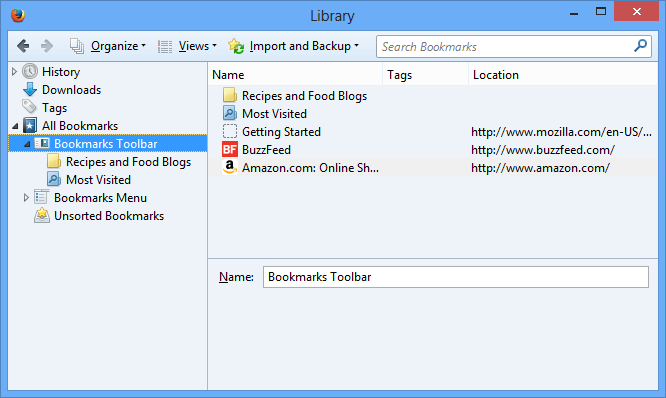Click the Getting Started placeholder icon

tap(230, 131)
